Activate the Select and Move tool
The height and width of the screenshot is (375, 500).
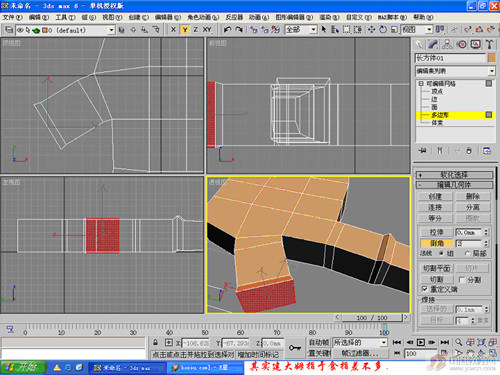click(371, 30)
